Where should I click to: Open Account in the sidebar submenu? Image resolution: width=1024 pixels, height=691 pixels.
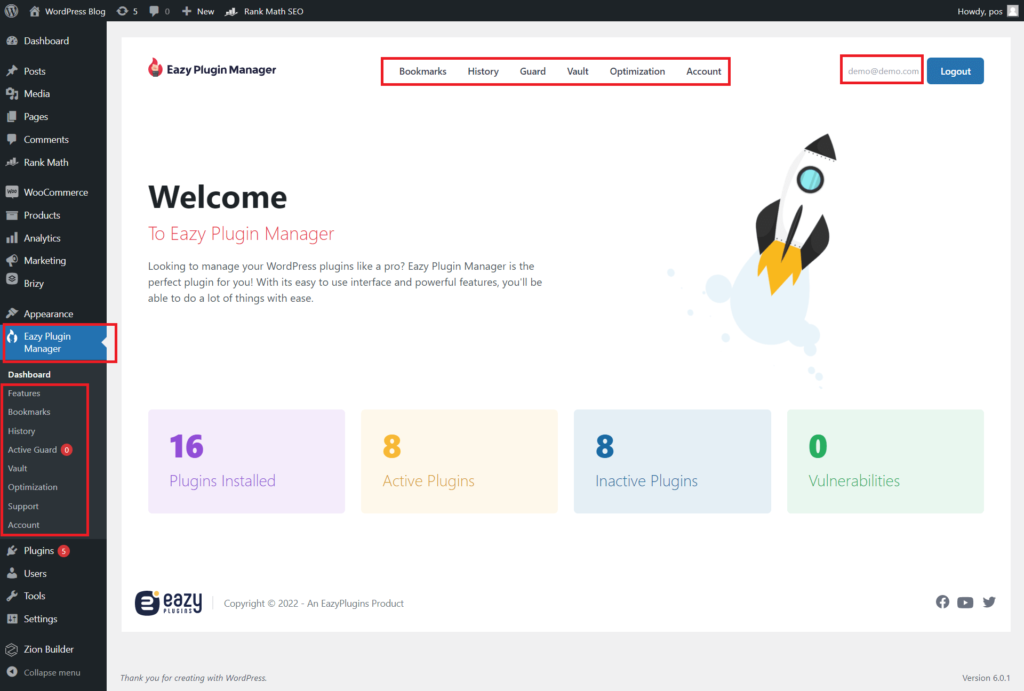pos(24,525)
